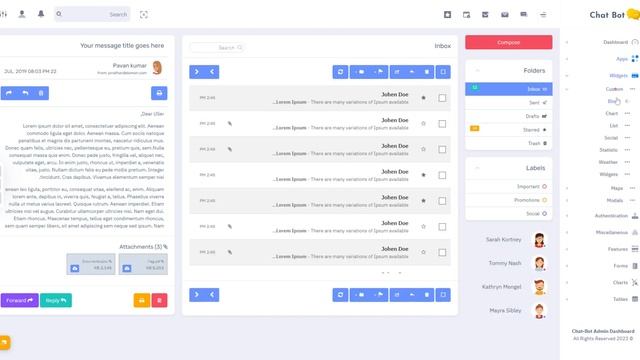Toggle the star on the first Johen Doe email

(x=423, y=98)
